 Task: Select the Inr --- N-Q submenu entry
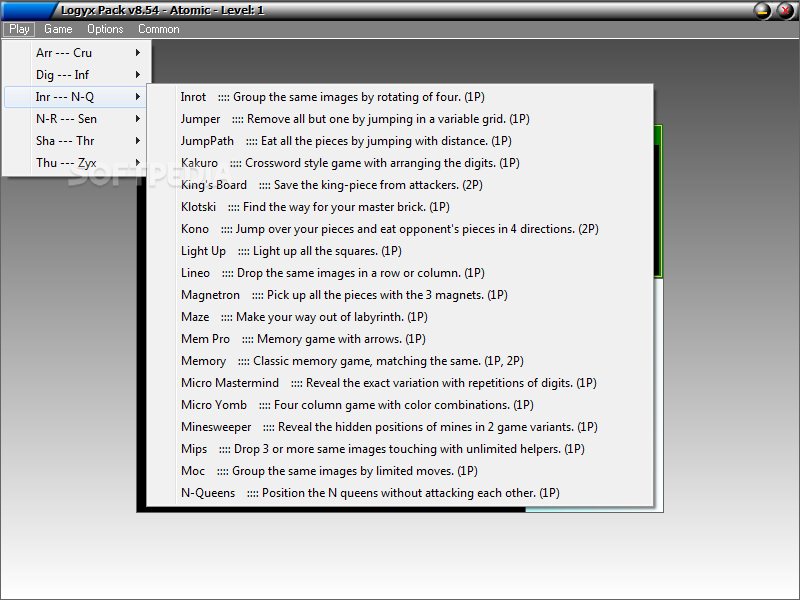click(75, 96)
